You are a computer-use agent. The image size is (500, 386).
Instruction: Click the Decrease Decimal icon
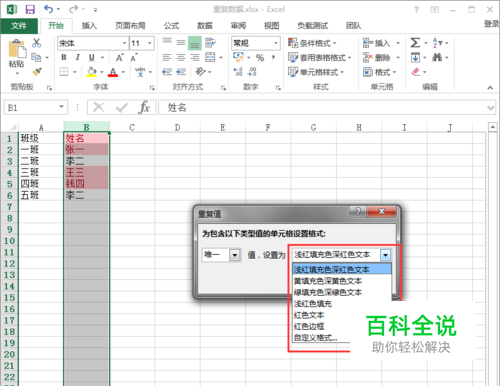(x=252, y=72)
